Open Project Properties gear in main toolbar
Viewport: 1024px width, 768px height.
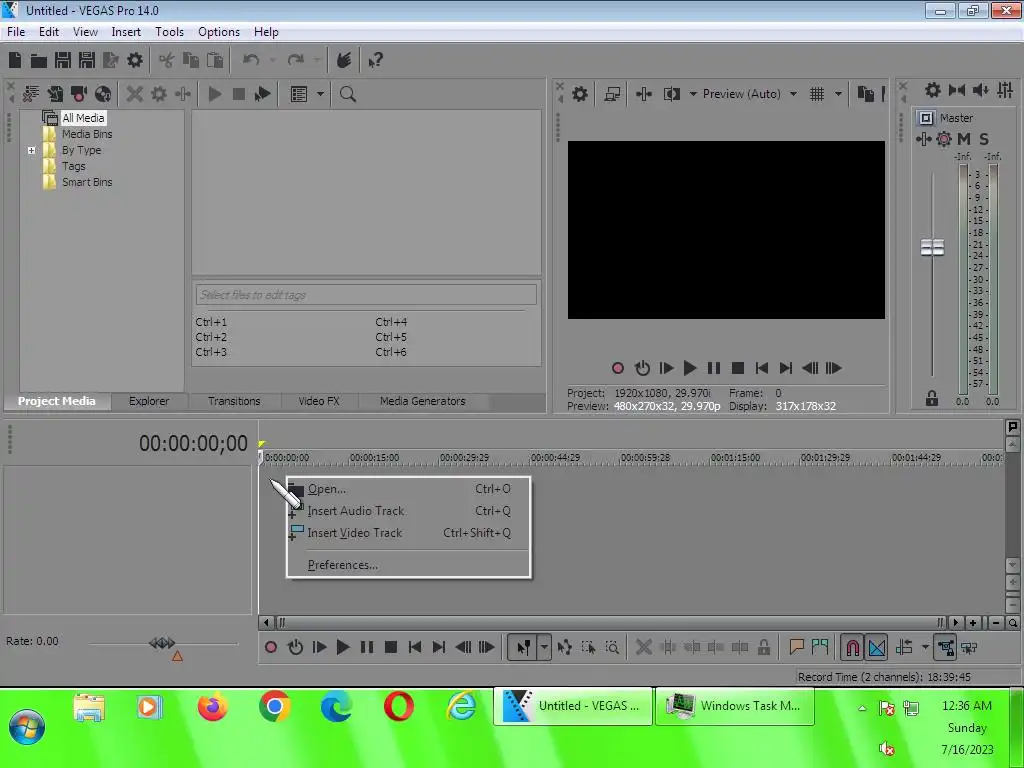135,61
